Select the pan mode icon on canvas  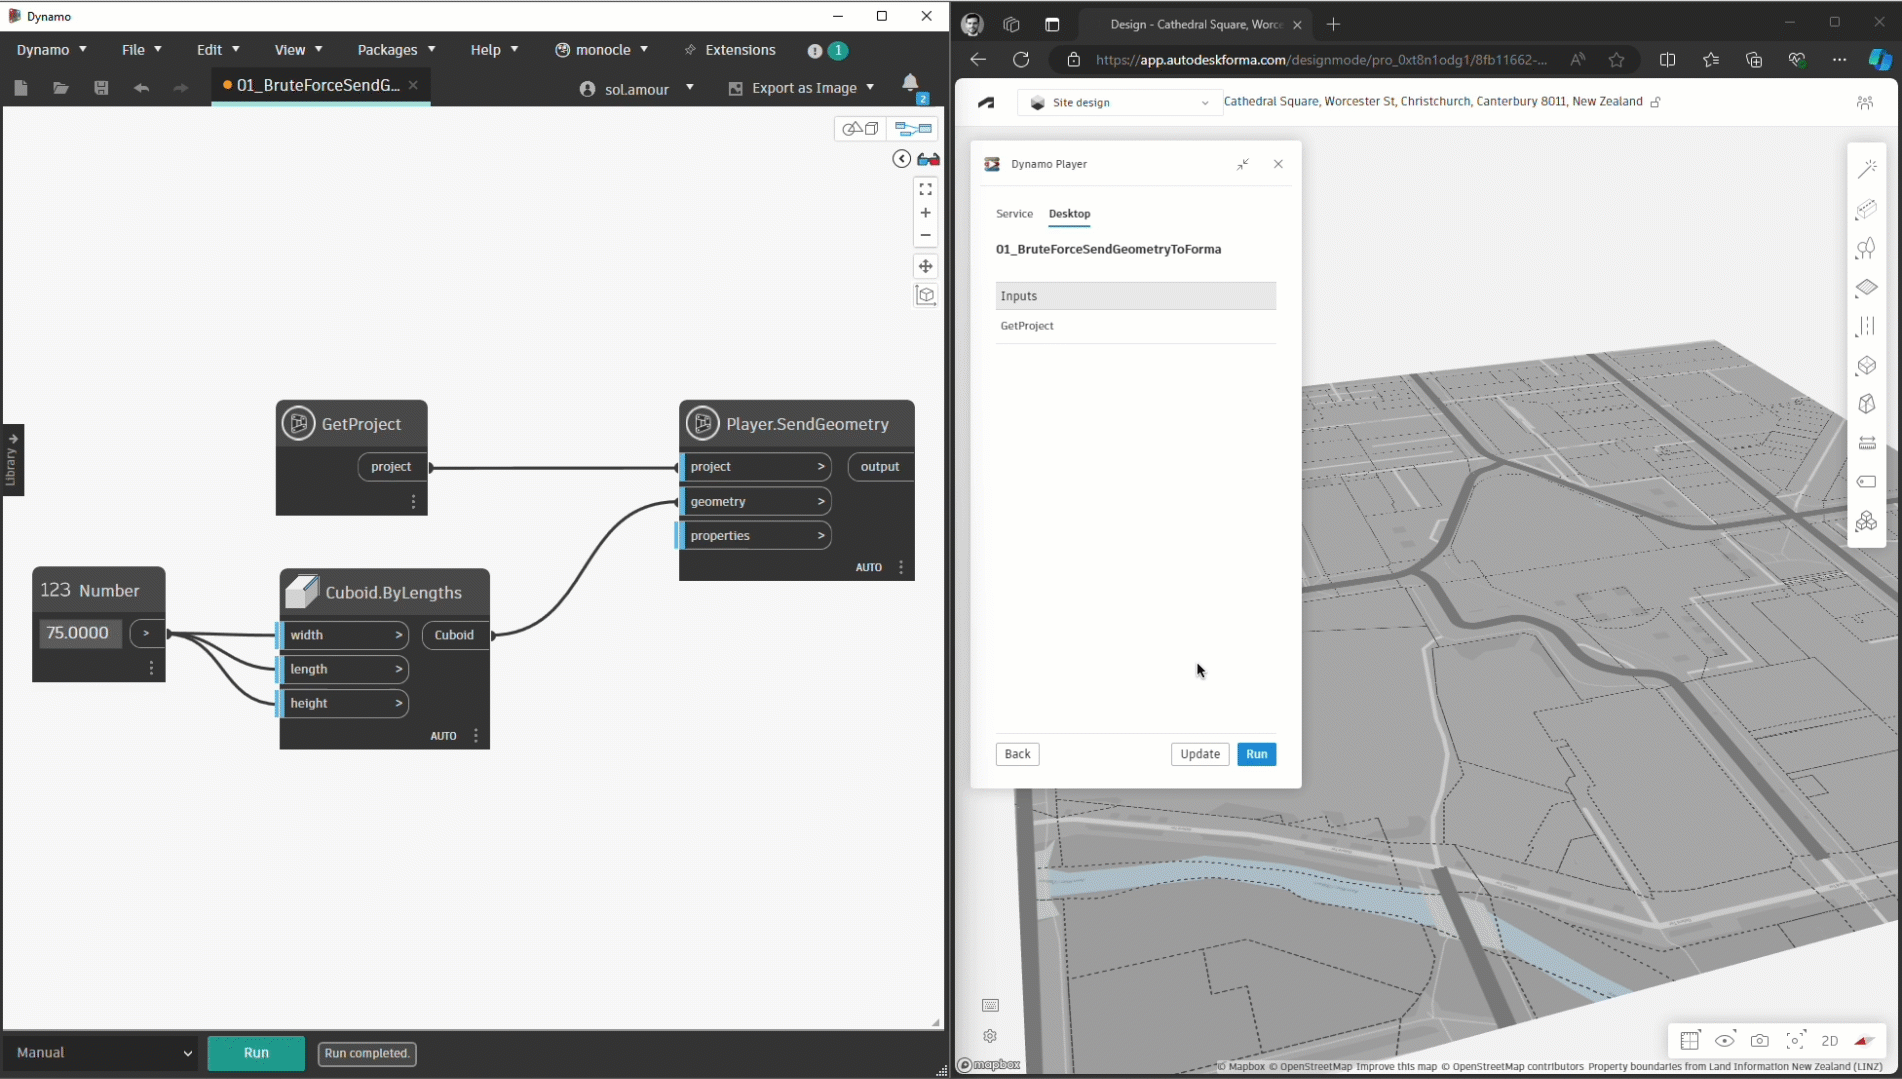(x=925, y=266)
